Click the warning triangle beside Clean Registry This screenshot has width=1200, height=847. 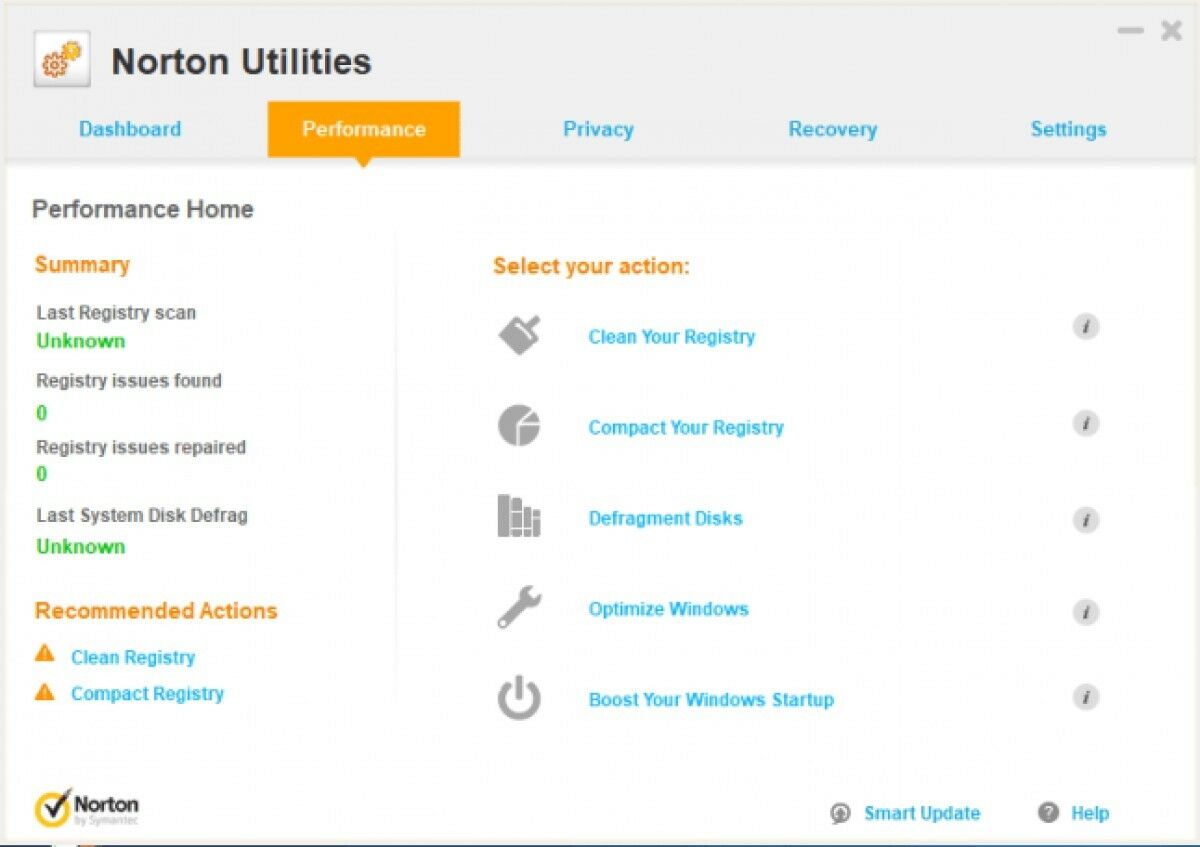pos(45,656)
